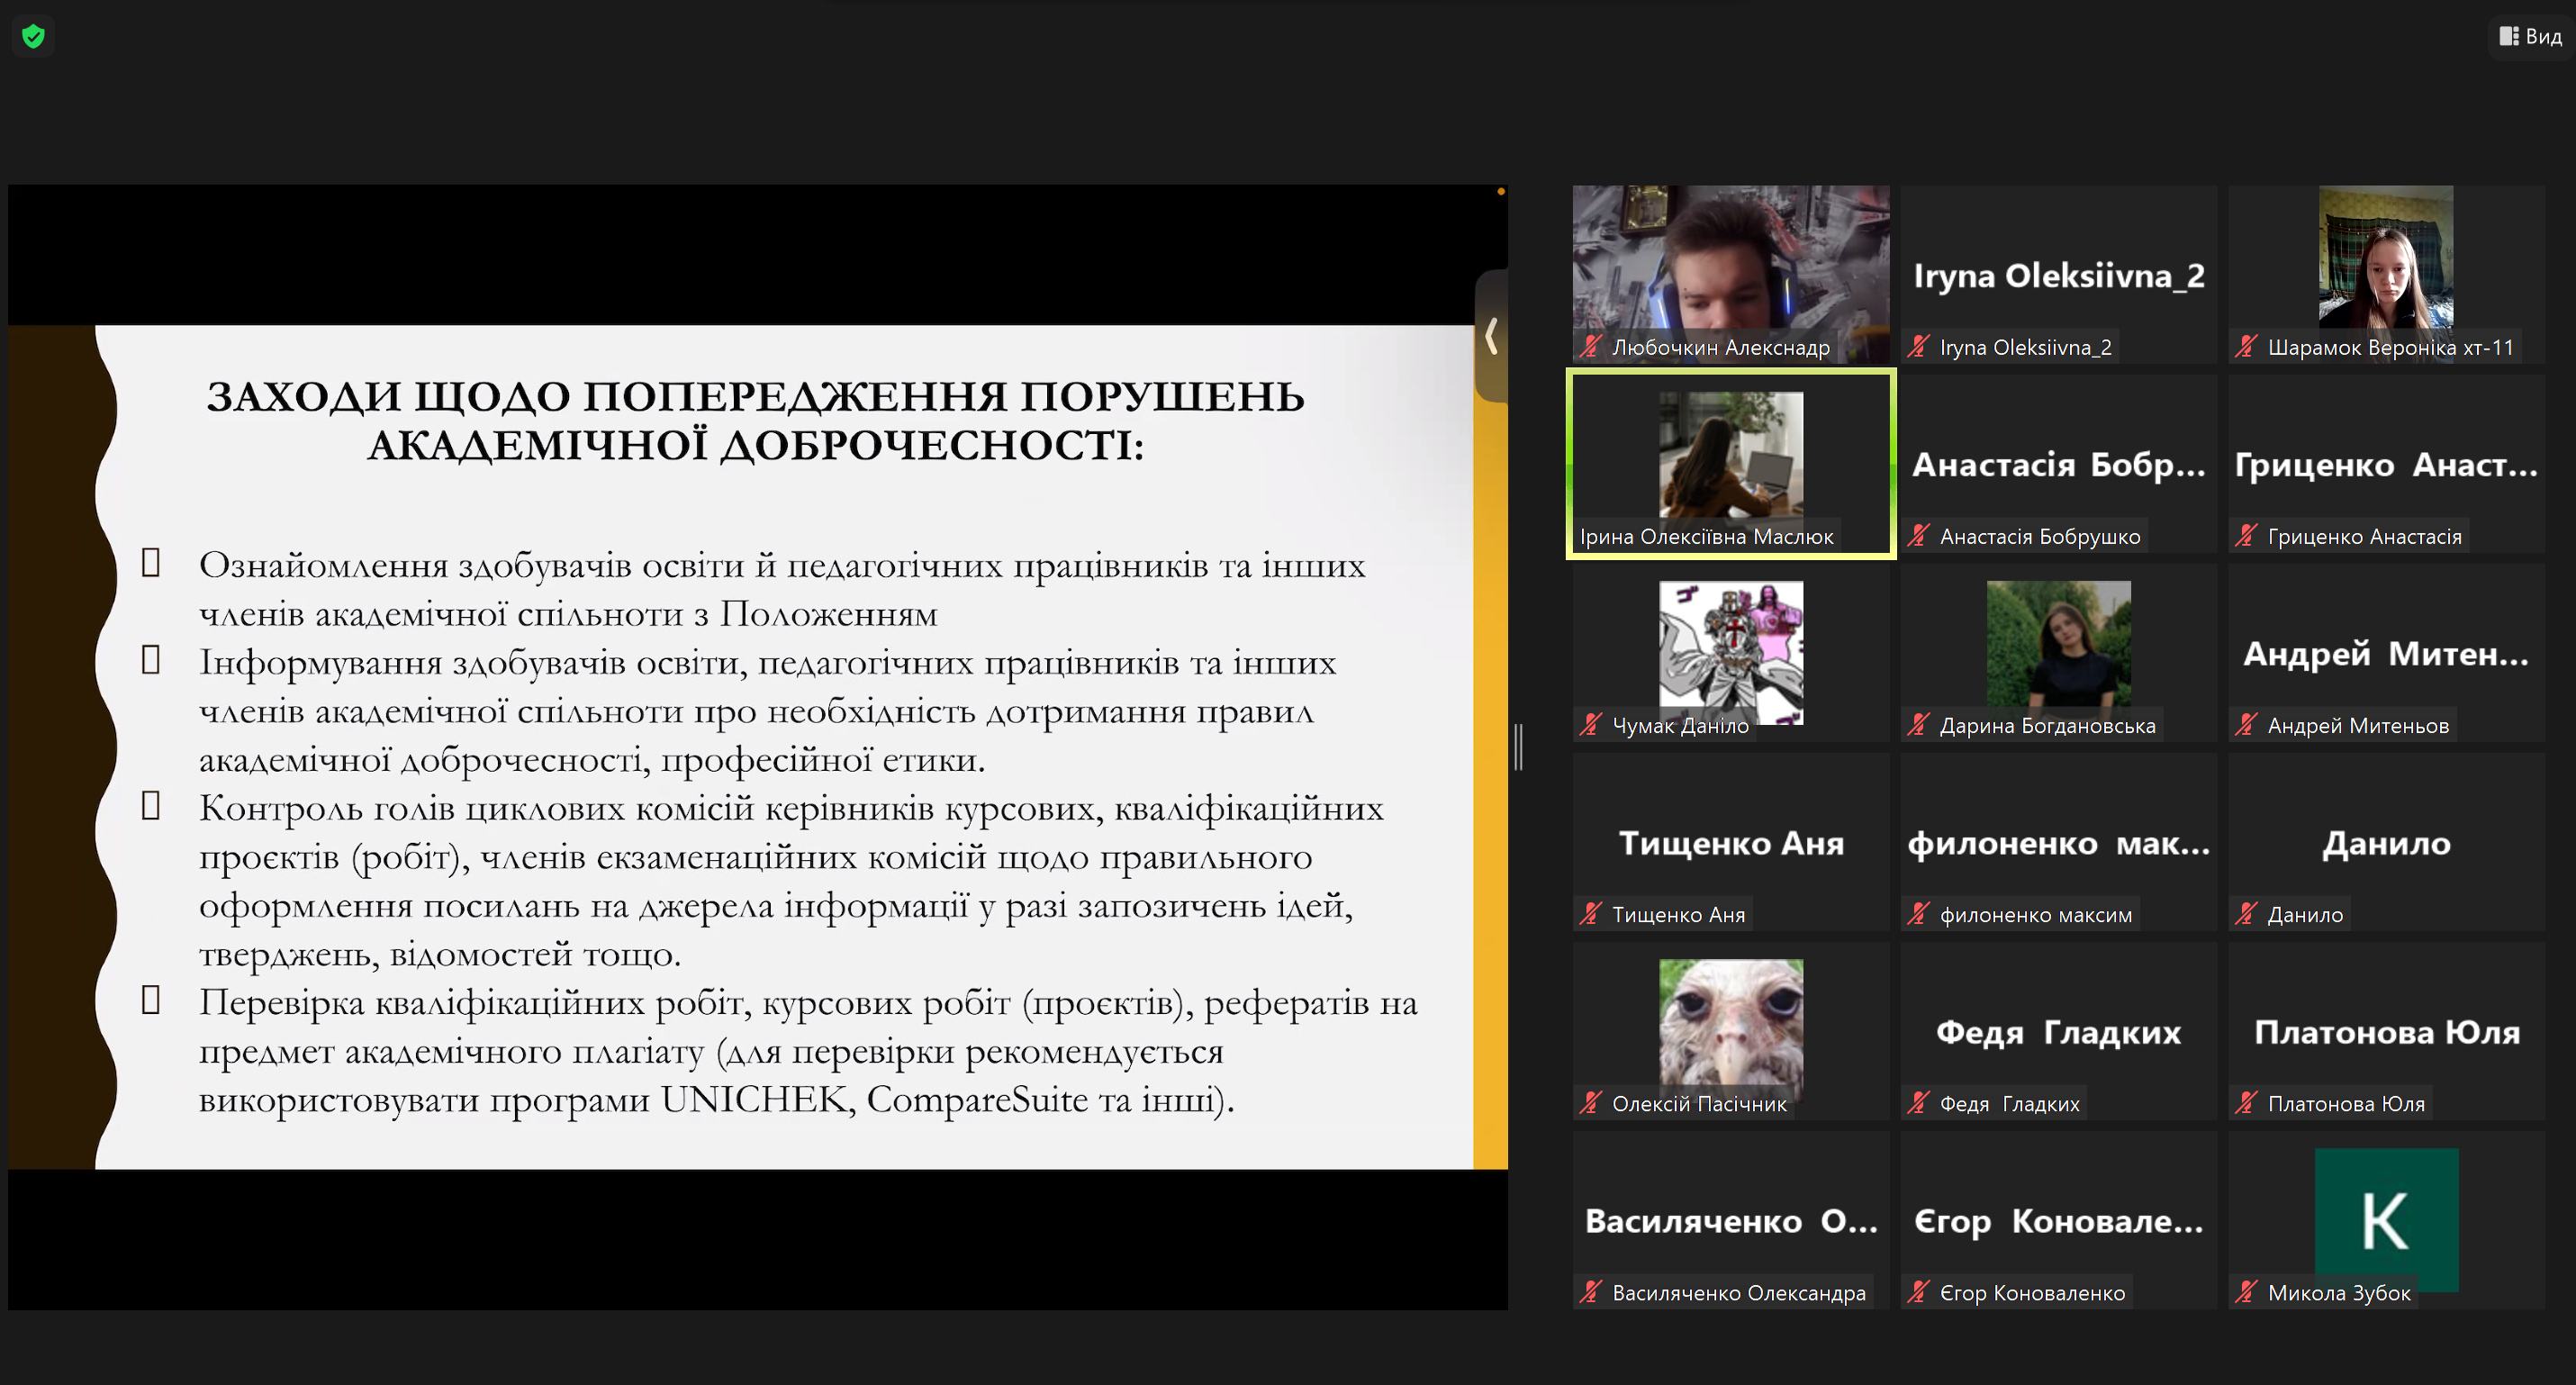Click muted mic icon for Любочкин Алекснадр

click(x=1591, y=347)
